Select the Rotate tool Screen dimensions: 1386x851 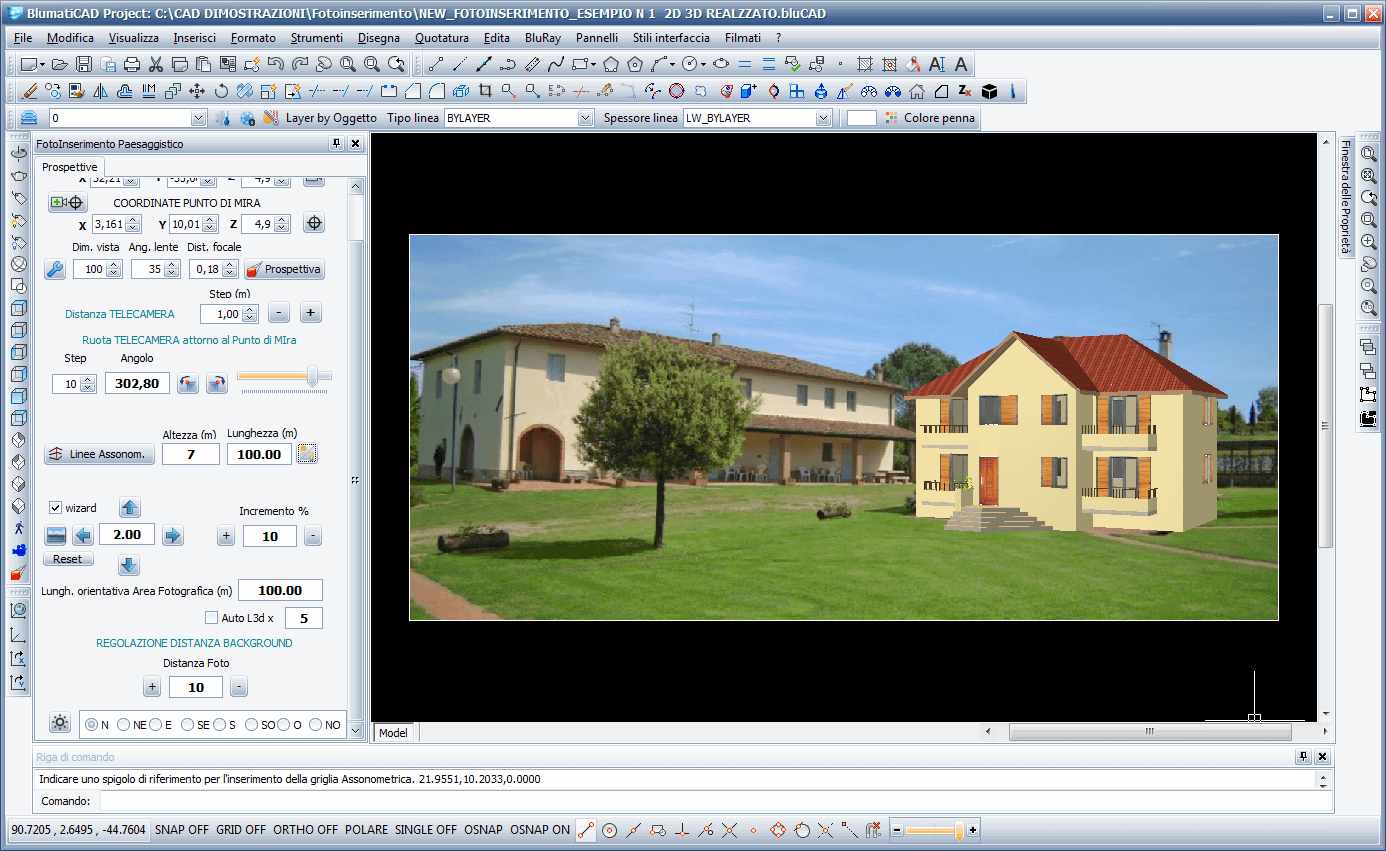click(221, 92)
